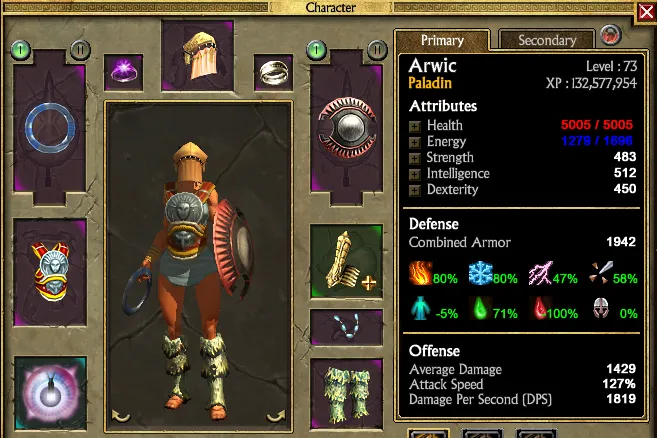Click the blue chakram weapon slot
The width and height of the screenshot is (657, 438).
[50, 128]
